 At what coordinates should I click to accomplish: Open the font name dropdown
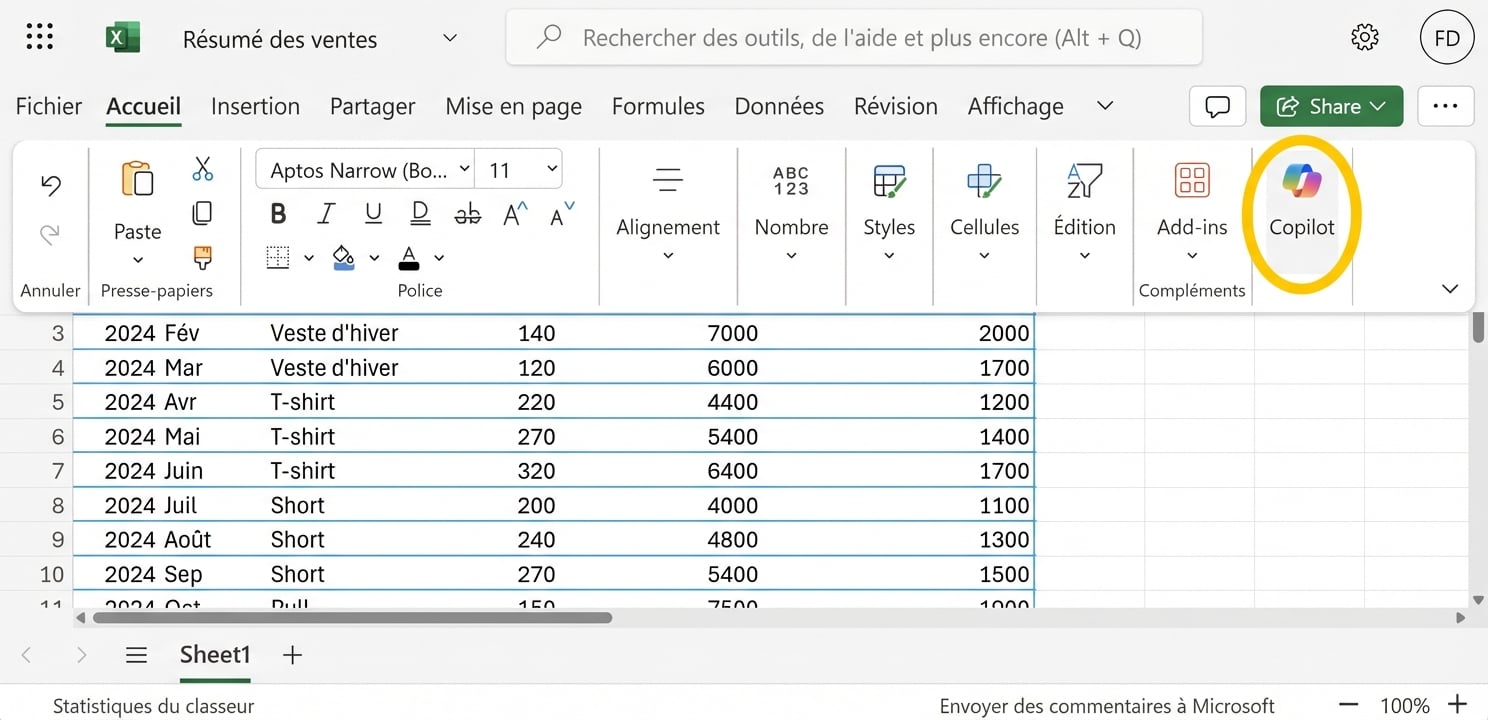click(x=466, y=169)
